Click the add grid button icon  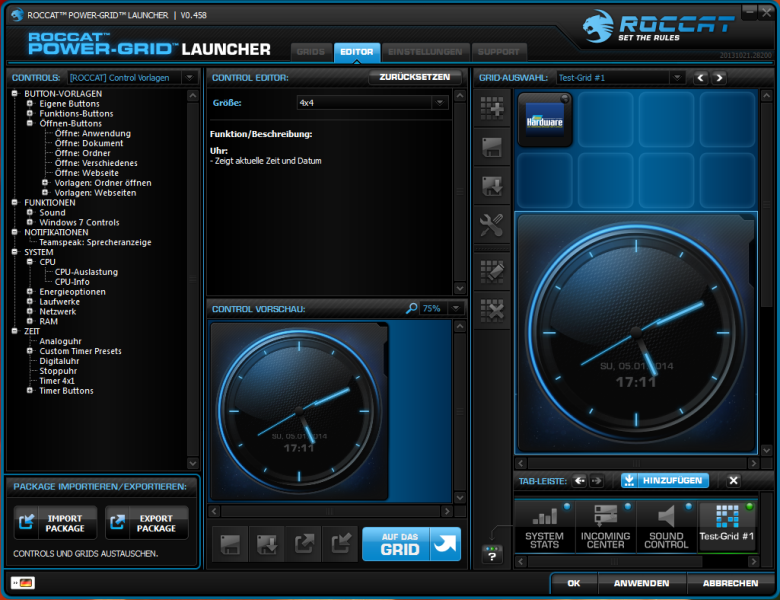[x=492, y=108]
